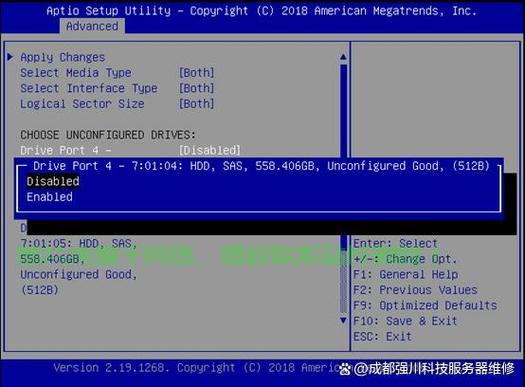Click the Apply Changes arrow marker
Image resolution: width=525 pixels, height=387 pixels.
(x=10, y=57)
